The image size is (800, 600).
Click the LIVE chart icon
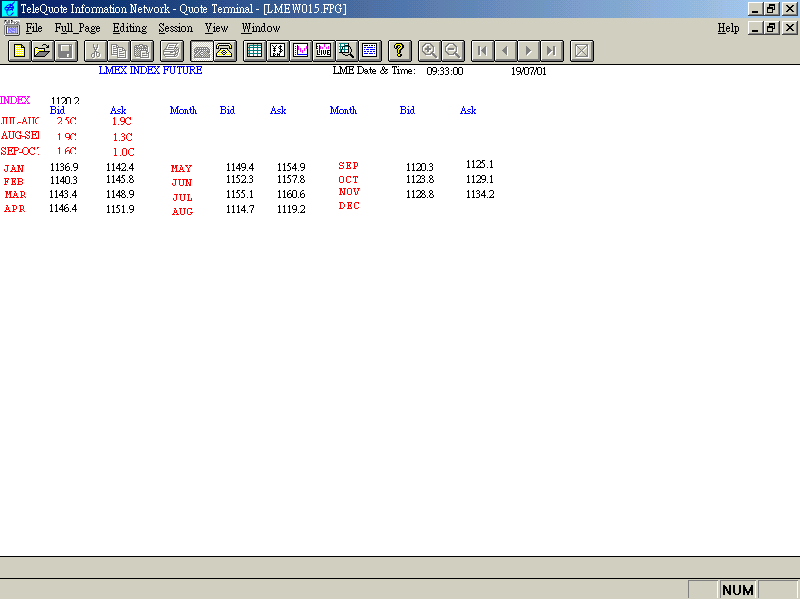[x=323, y=51]
